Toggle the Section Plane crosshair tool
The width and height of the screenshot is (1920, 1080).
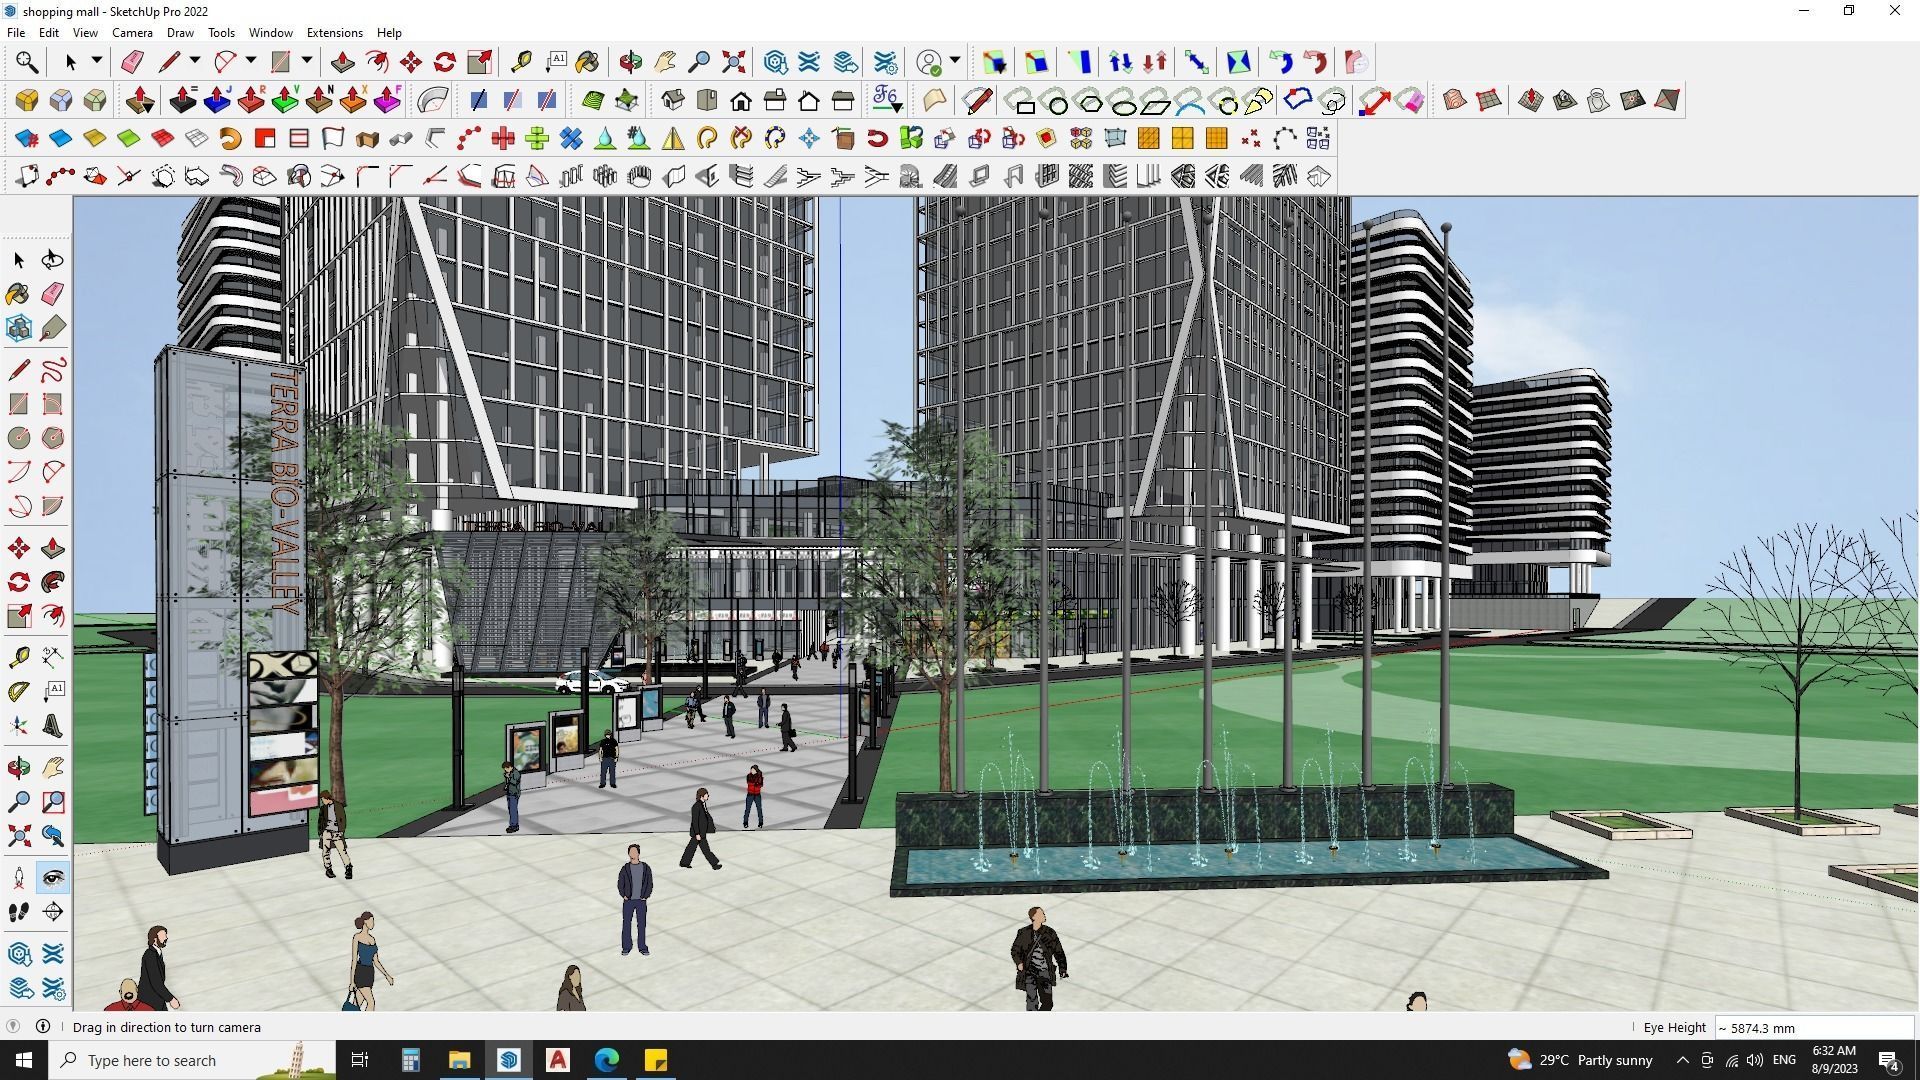53,912
